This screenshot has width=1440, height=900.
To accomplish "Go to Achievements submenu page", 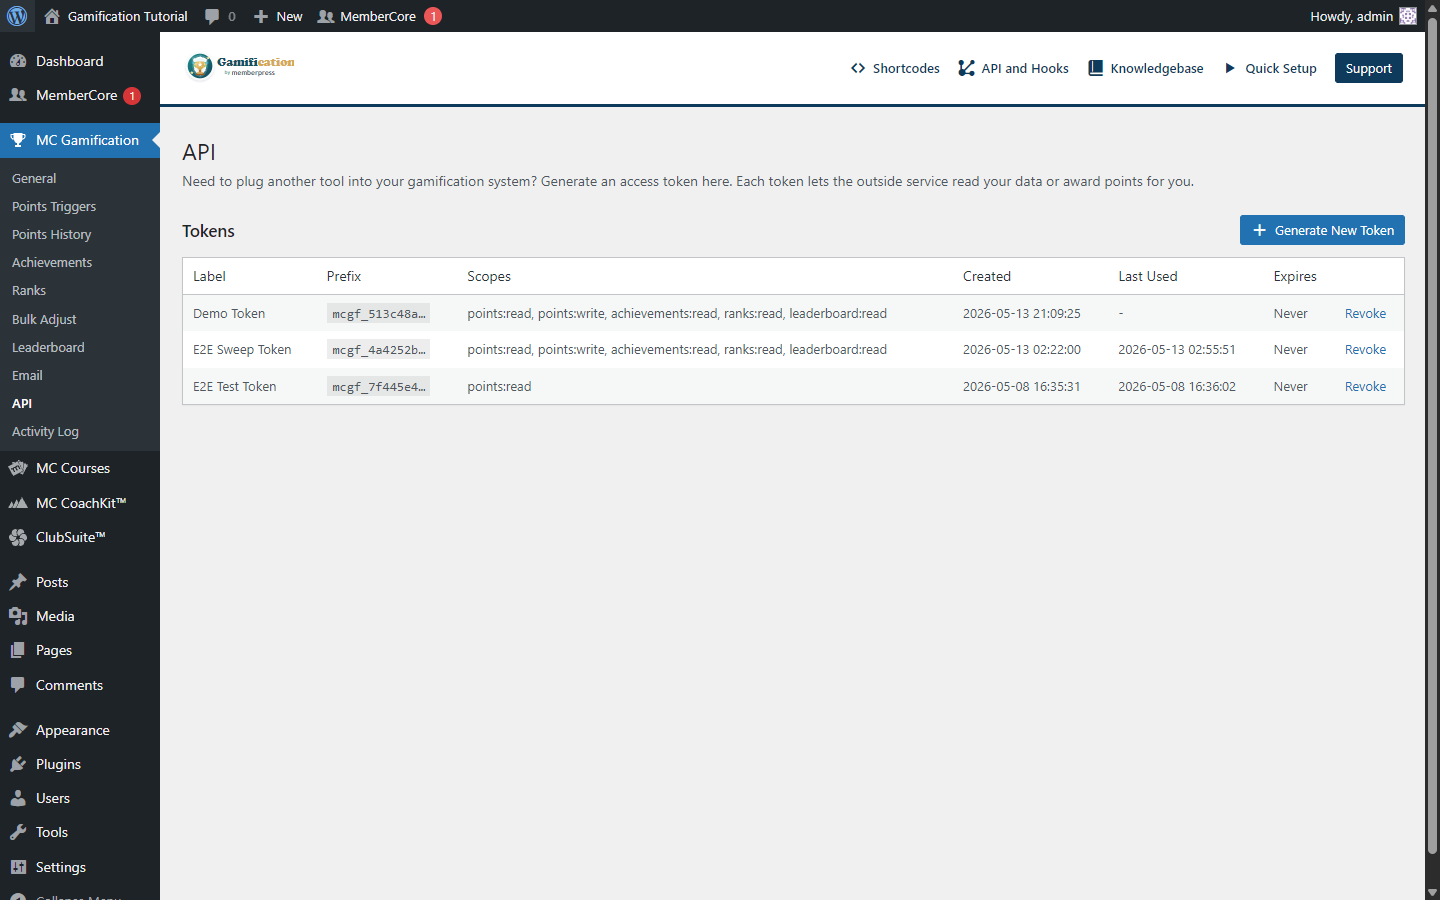I will [x=52, y=262].
